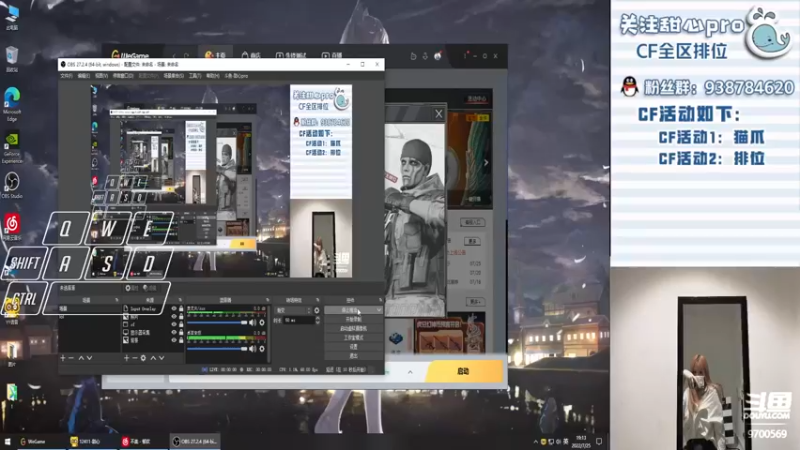Viewport: 800px width, 450px height.
Task: Add a new source with the plus icon
Action: 127,358
